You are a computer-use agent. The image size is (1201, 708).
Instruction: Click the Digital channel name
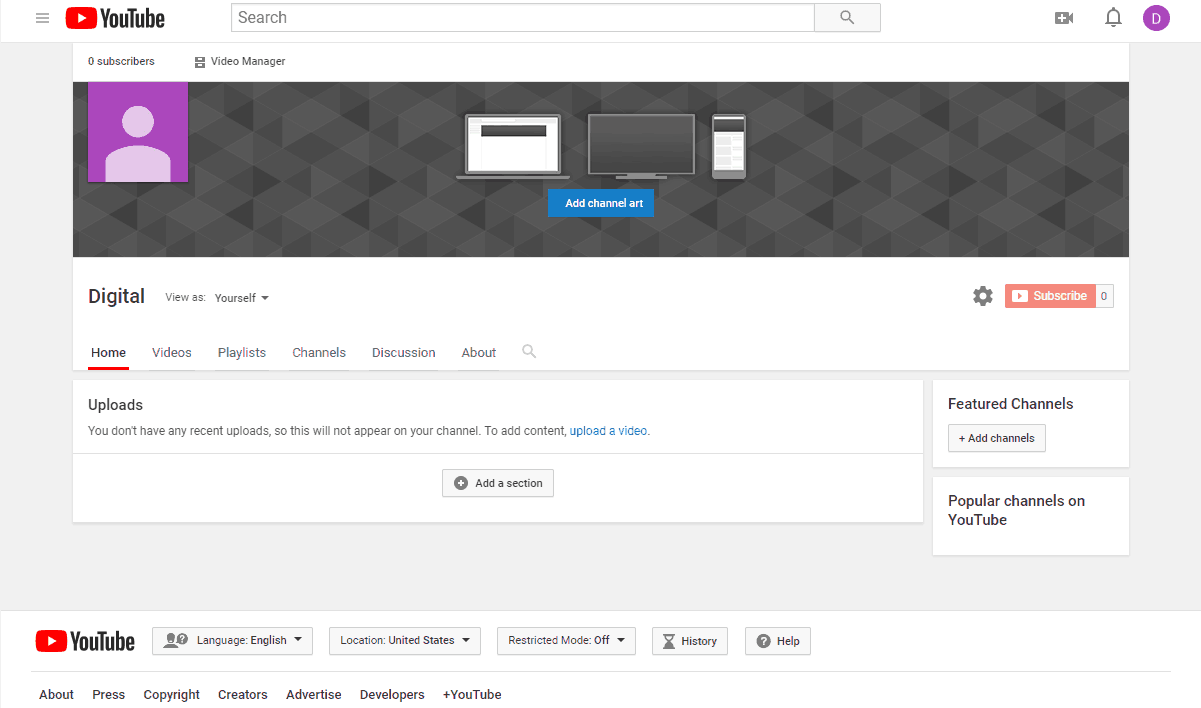116,296
